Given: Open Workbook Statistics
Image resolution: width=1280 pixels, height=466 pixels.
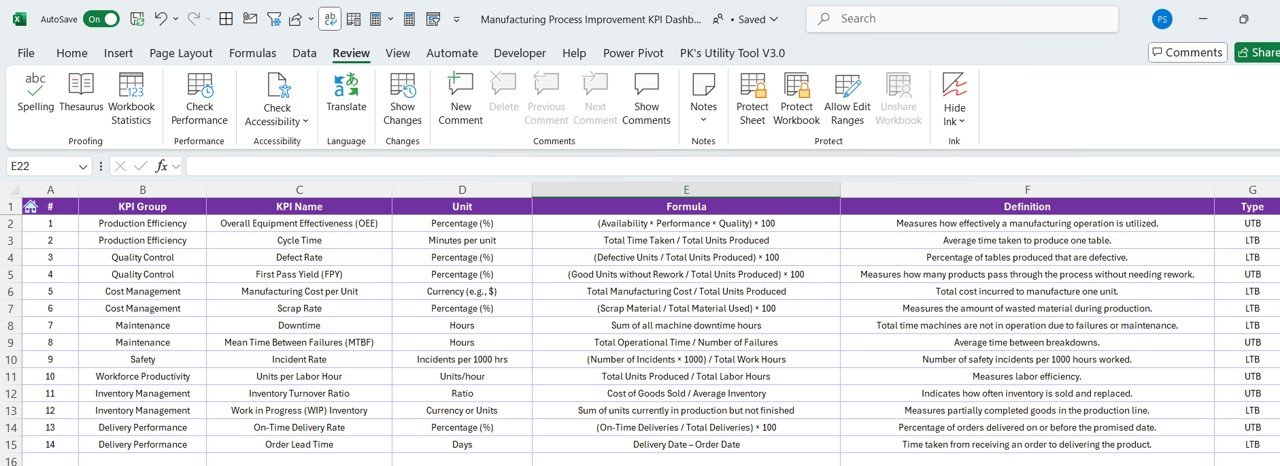Looking at the screenshot, I should [x=131, y=98].
